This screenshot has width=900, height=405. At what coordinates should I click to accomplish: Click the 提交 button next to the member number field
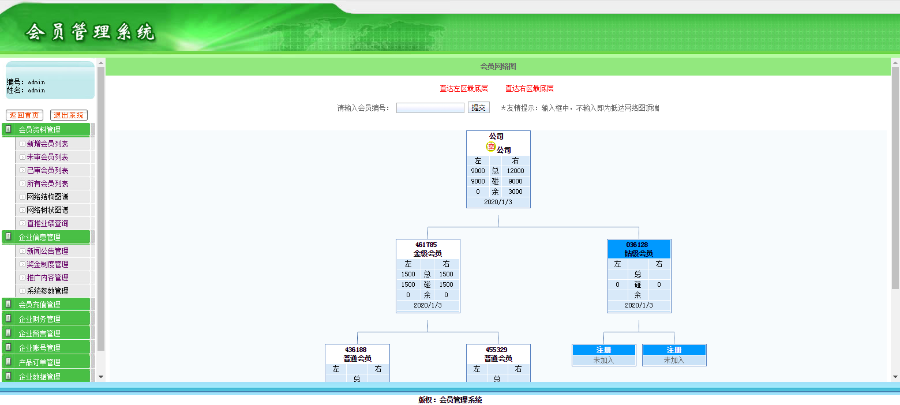[x=479, y=107]
